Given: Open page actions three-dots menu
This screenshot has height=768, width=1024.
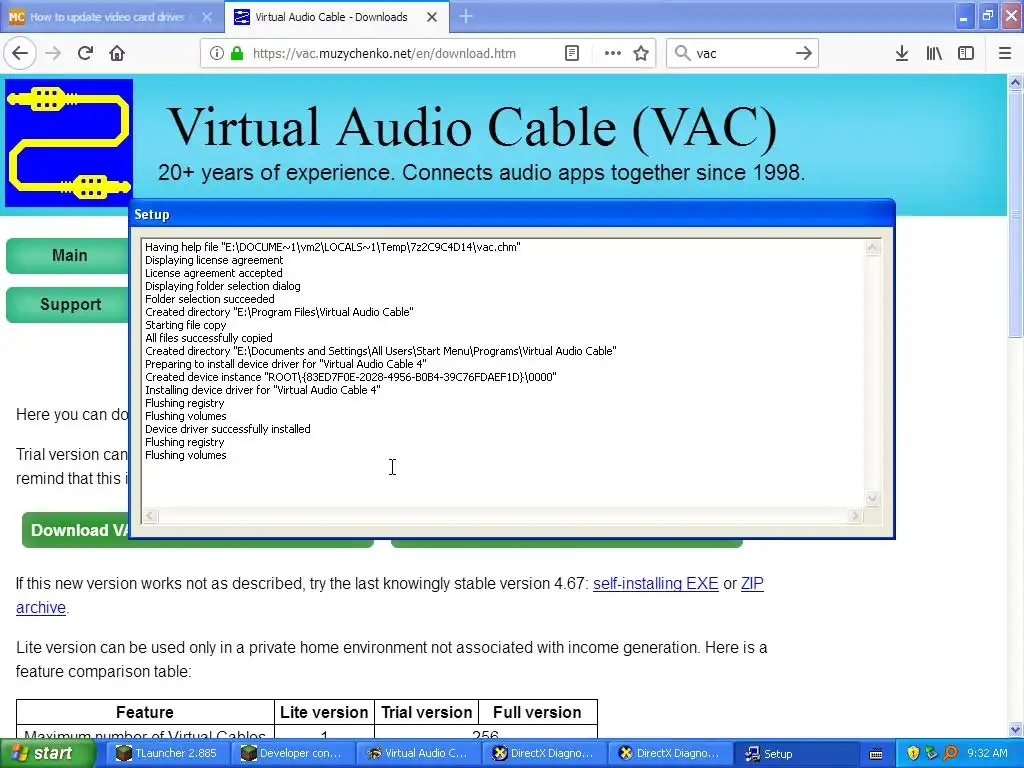Looking at the screenshot, I should 613,53.
